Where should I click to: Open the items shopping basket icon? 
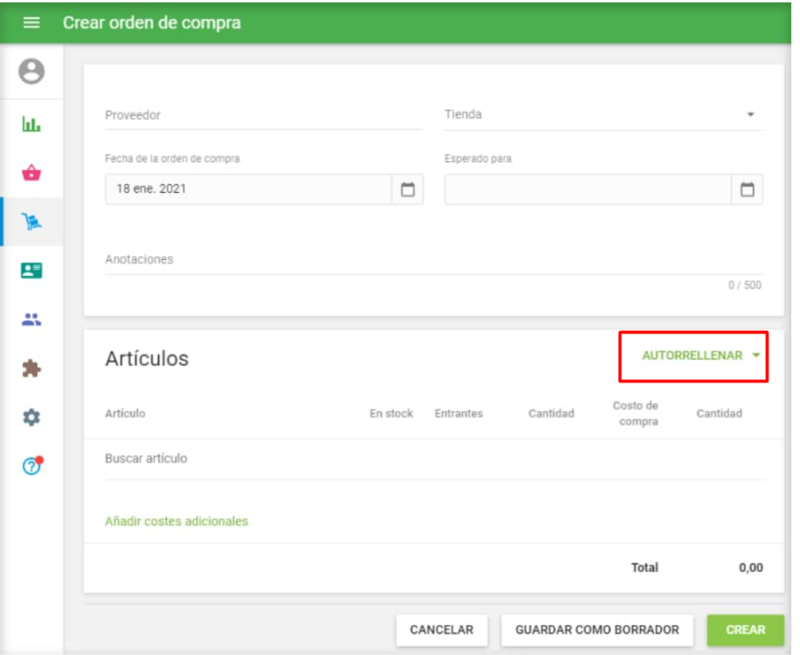[x=32, y=173]
